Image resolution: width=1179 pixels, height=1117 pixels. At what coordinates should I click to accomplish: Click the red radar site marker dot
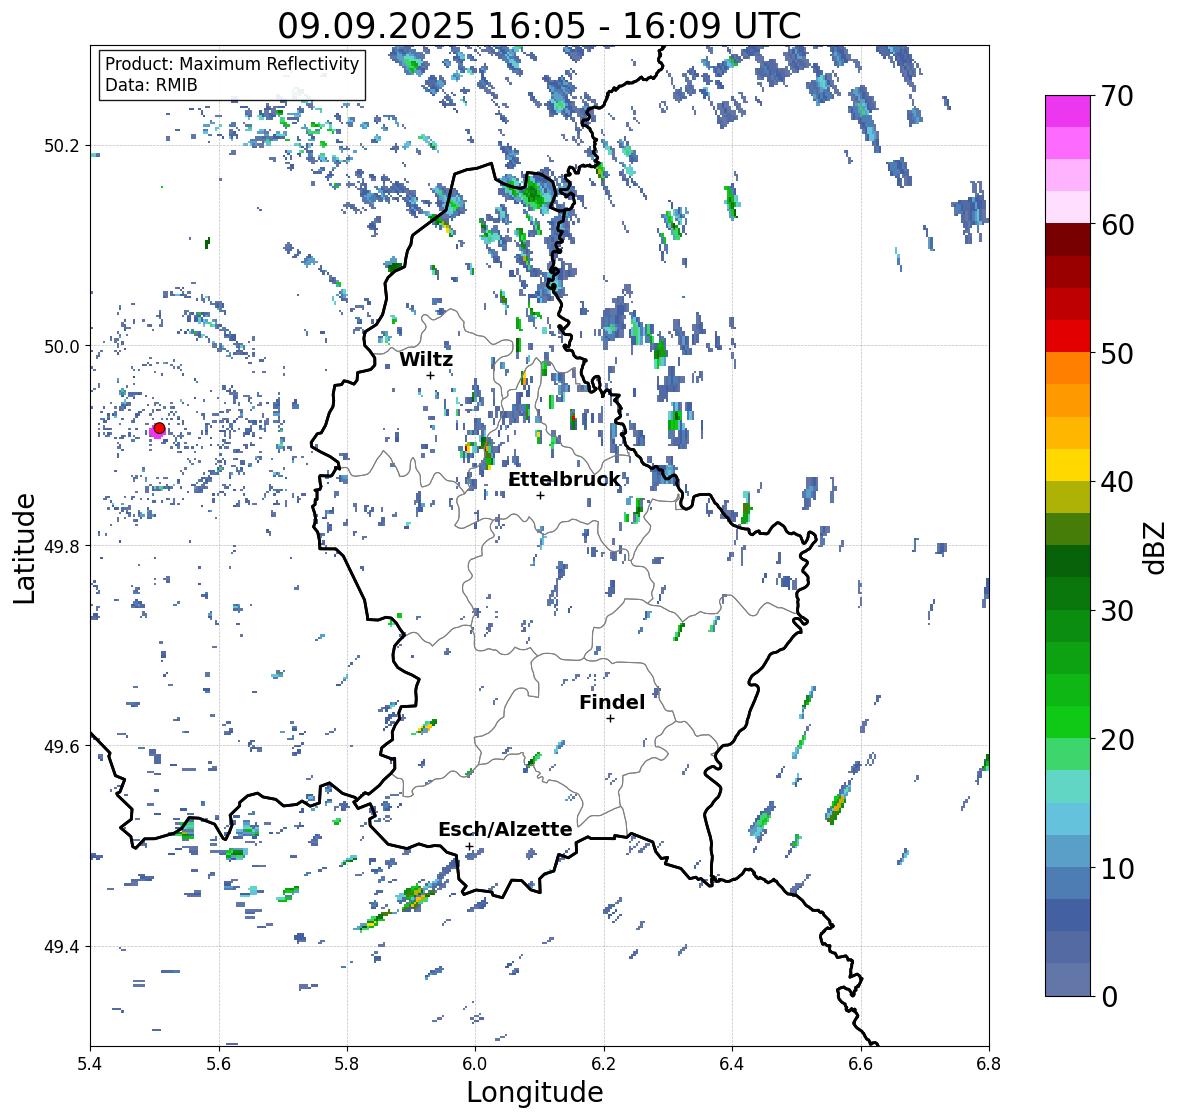(159, 428)
